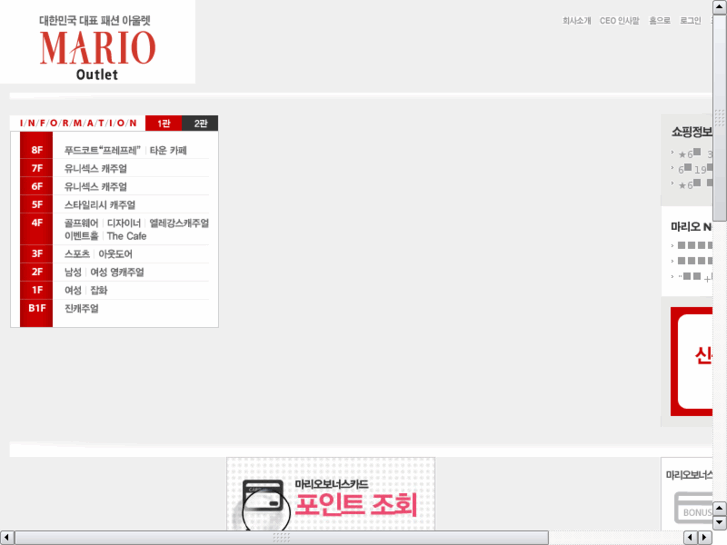The height and width of the screenshot is (545, 727).
Task: Click the lower vertical scrollbar's up arrow
Action: pos(720,508)
